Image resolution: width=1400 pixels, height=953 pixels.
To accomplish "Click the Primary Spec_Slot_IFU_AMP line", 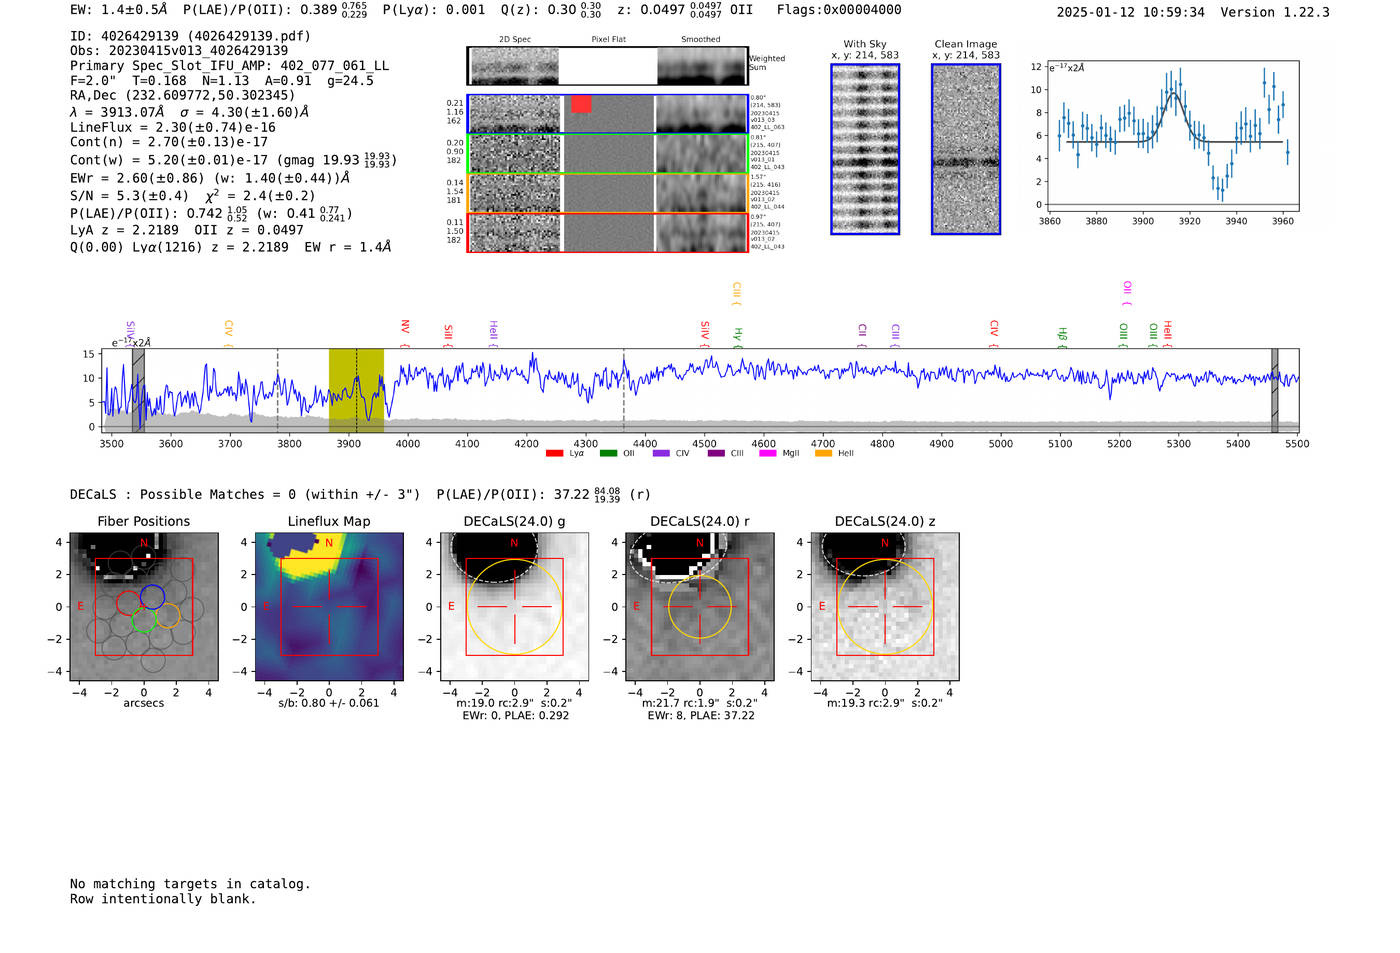I will pyautogui.click(x=230, y=66).
